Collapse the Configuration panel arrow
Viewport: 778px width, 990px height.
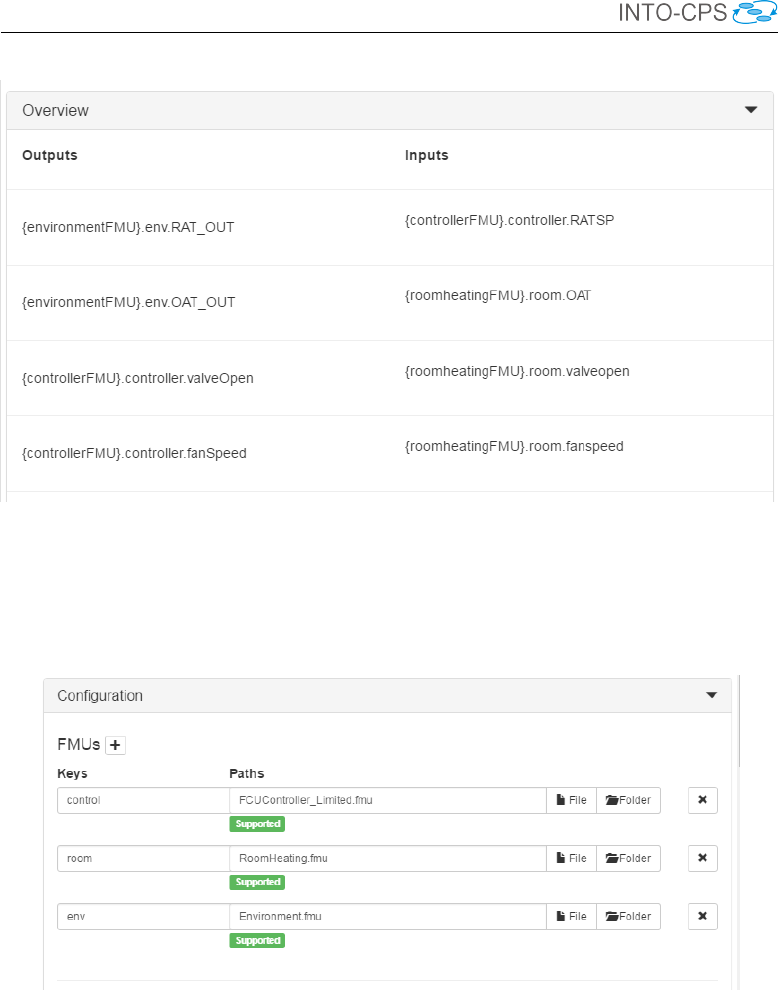(x=712, y=695)
